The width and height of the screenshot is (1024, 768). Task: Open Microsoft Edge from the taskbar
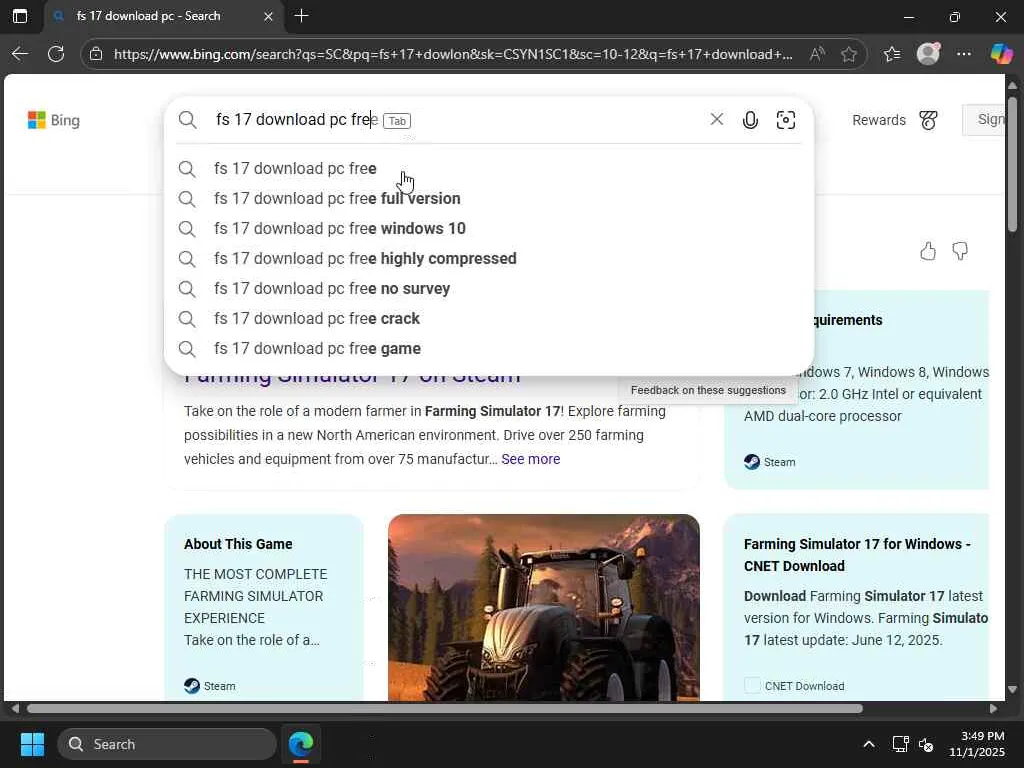pos(301,744)
